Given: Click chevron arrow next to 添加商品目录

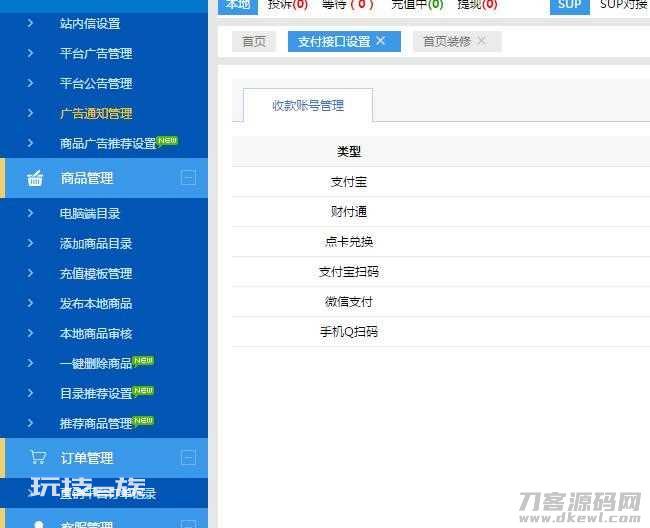Looking at the screenshot, I should pyautogui.click(x=30, y=243).
